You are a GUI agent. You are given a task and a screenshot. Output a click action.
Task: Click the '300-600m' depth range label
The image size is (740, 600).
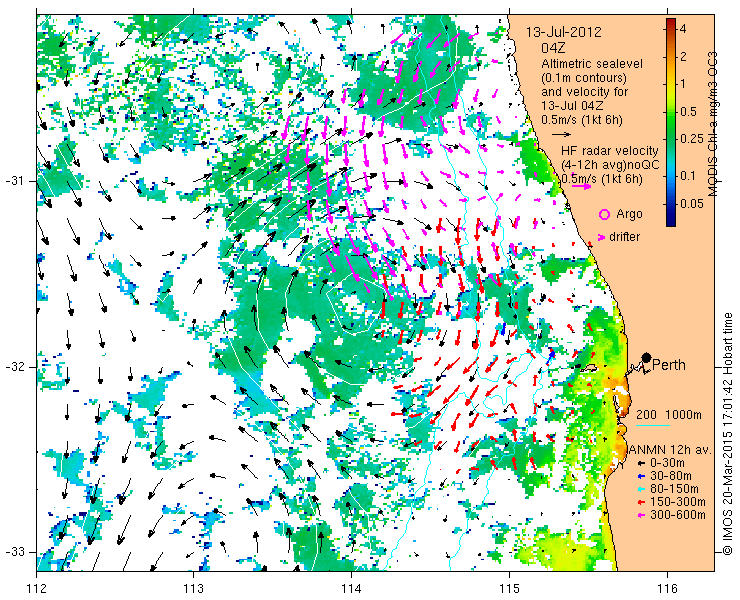pos(678,515)
